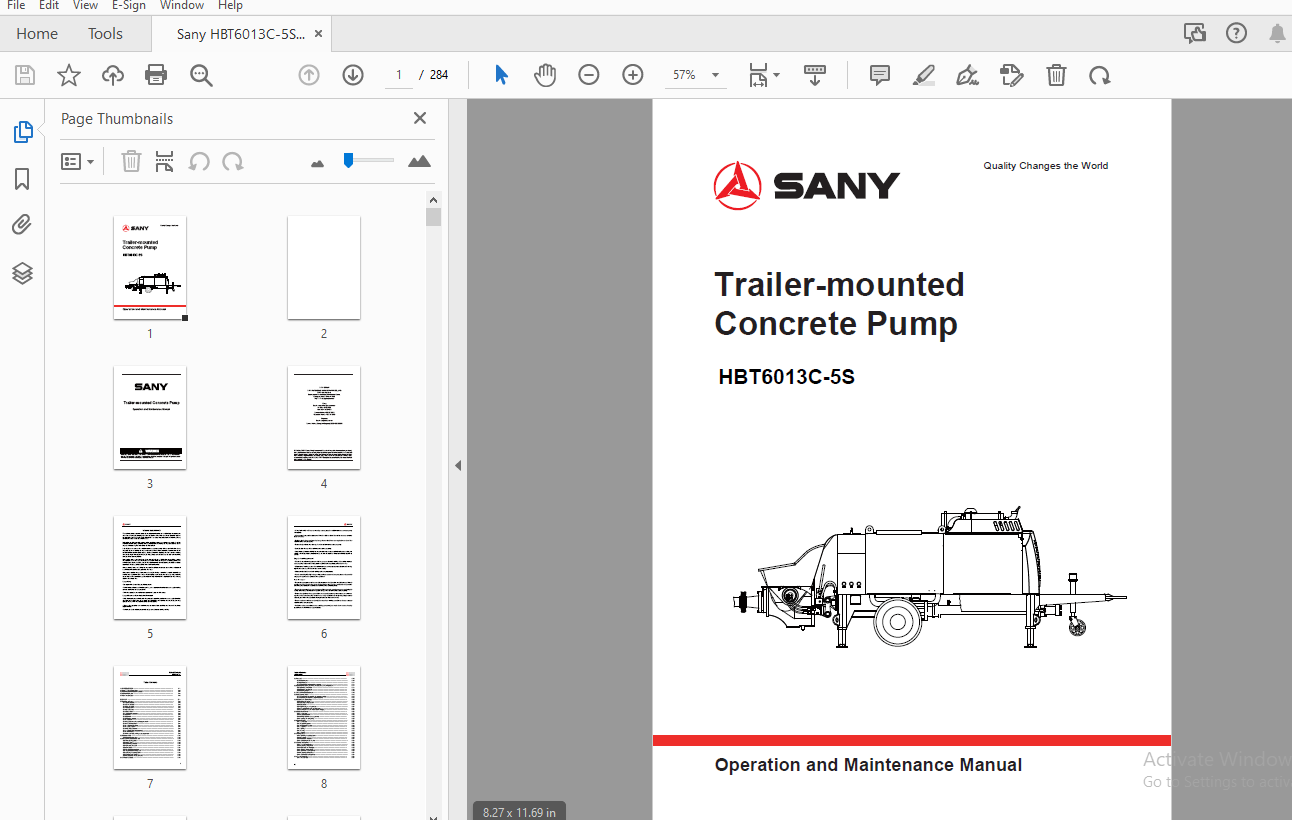
Task: Zoom out with minus icon
Action: coord(589,75)
